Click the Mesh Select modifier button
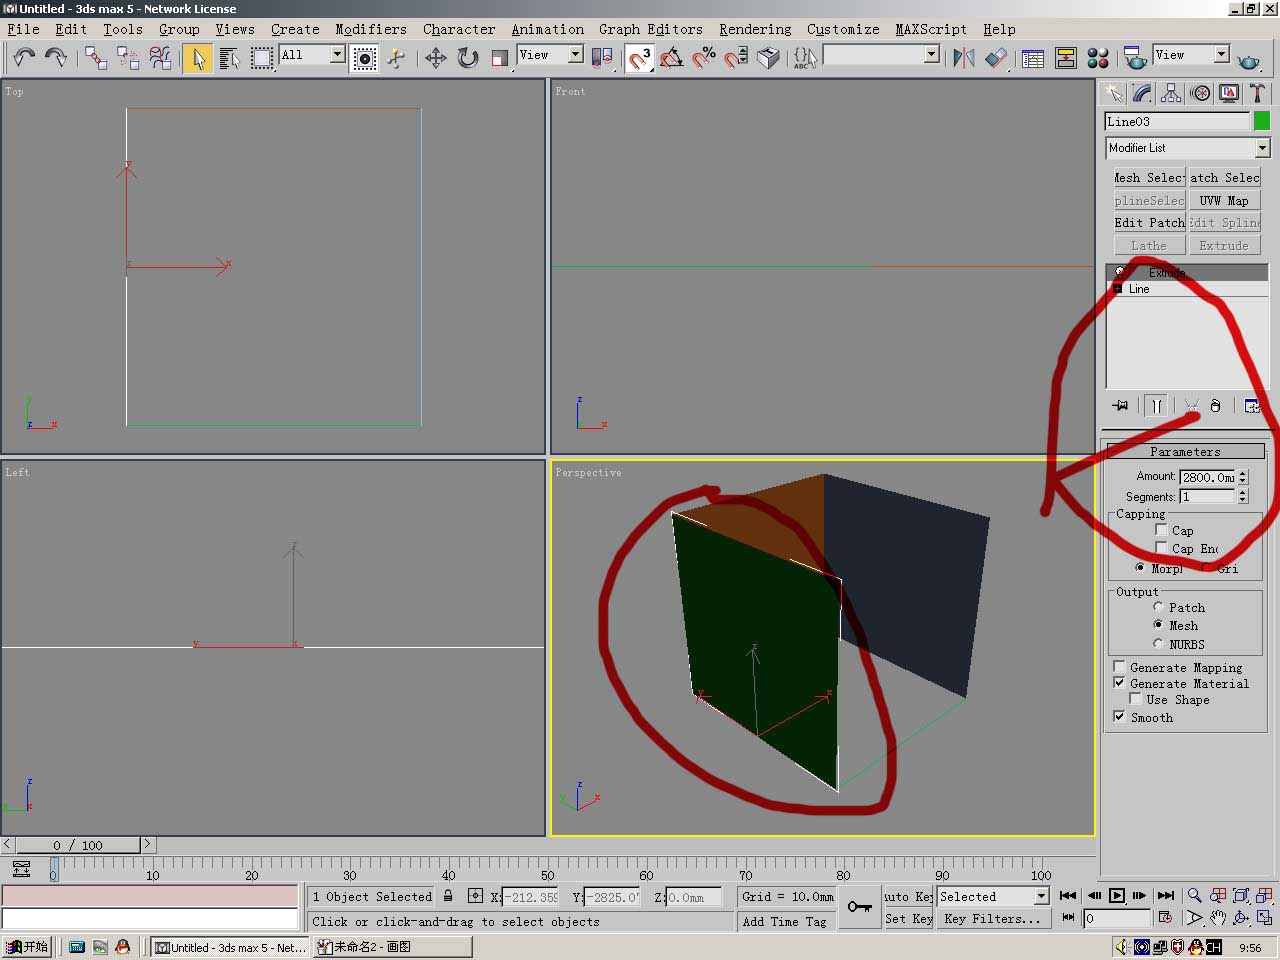 tap(1149, 177)
